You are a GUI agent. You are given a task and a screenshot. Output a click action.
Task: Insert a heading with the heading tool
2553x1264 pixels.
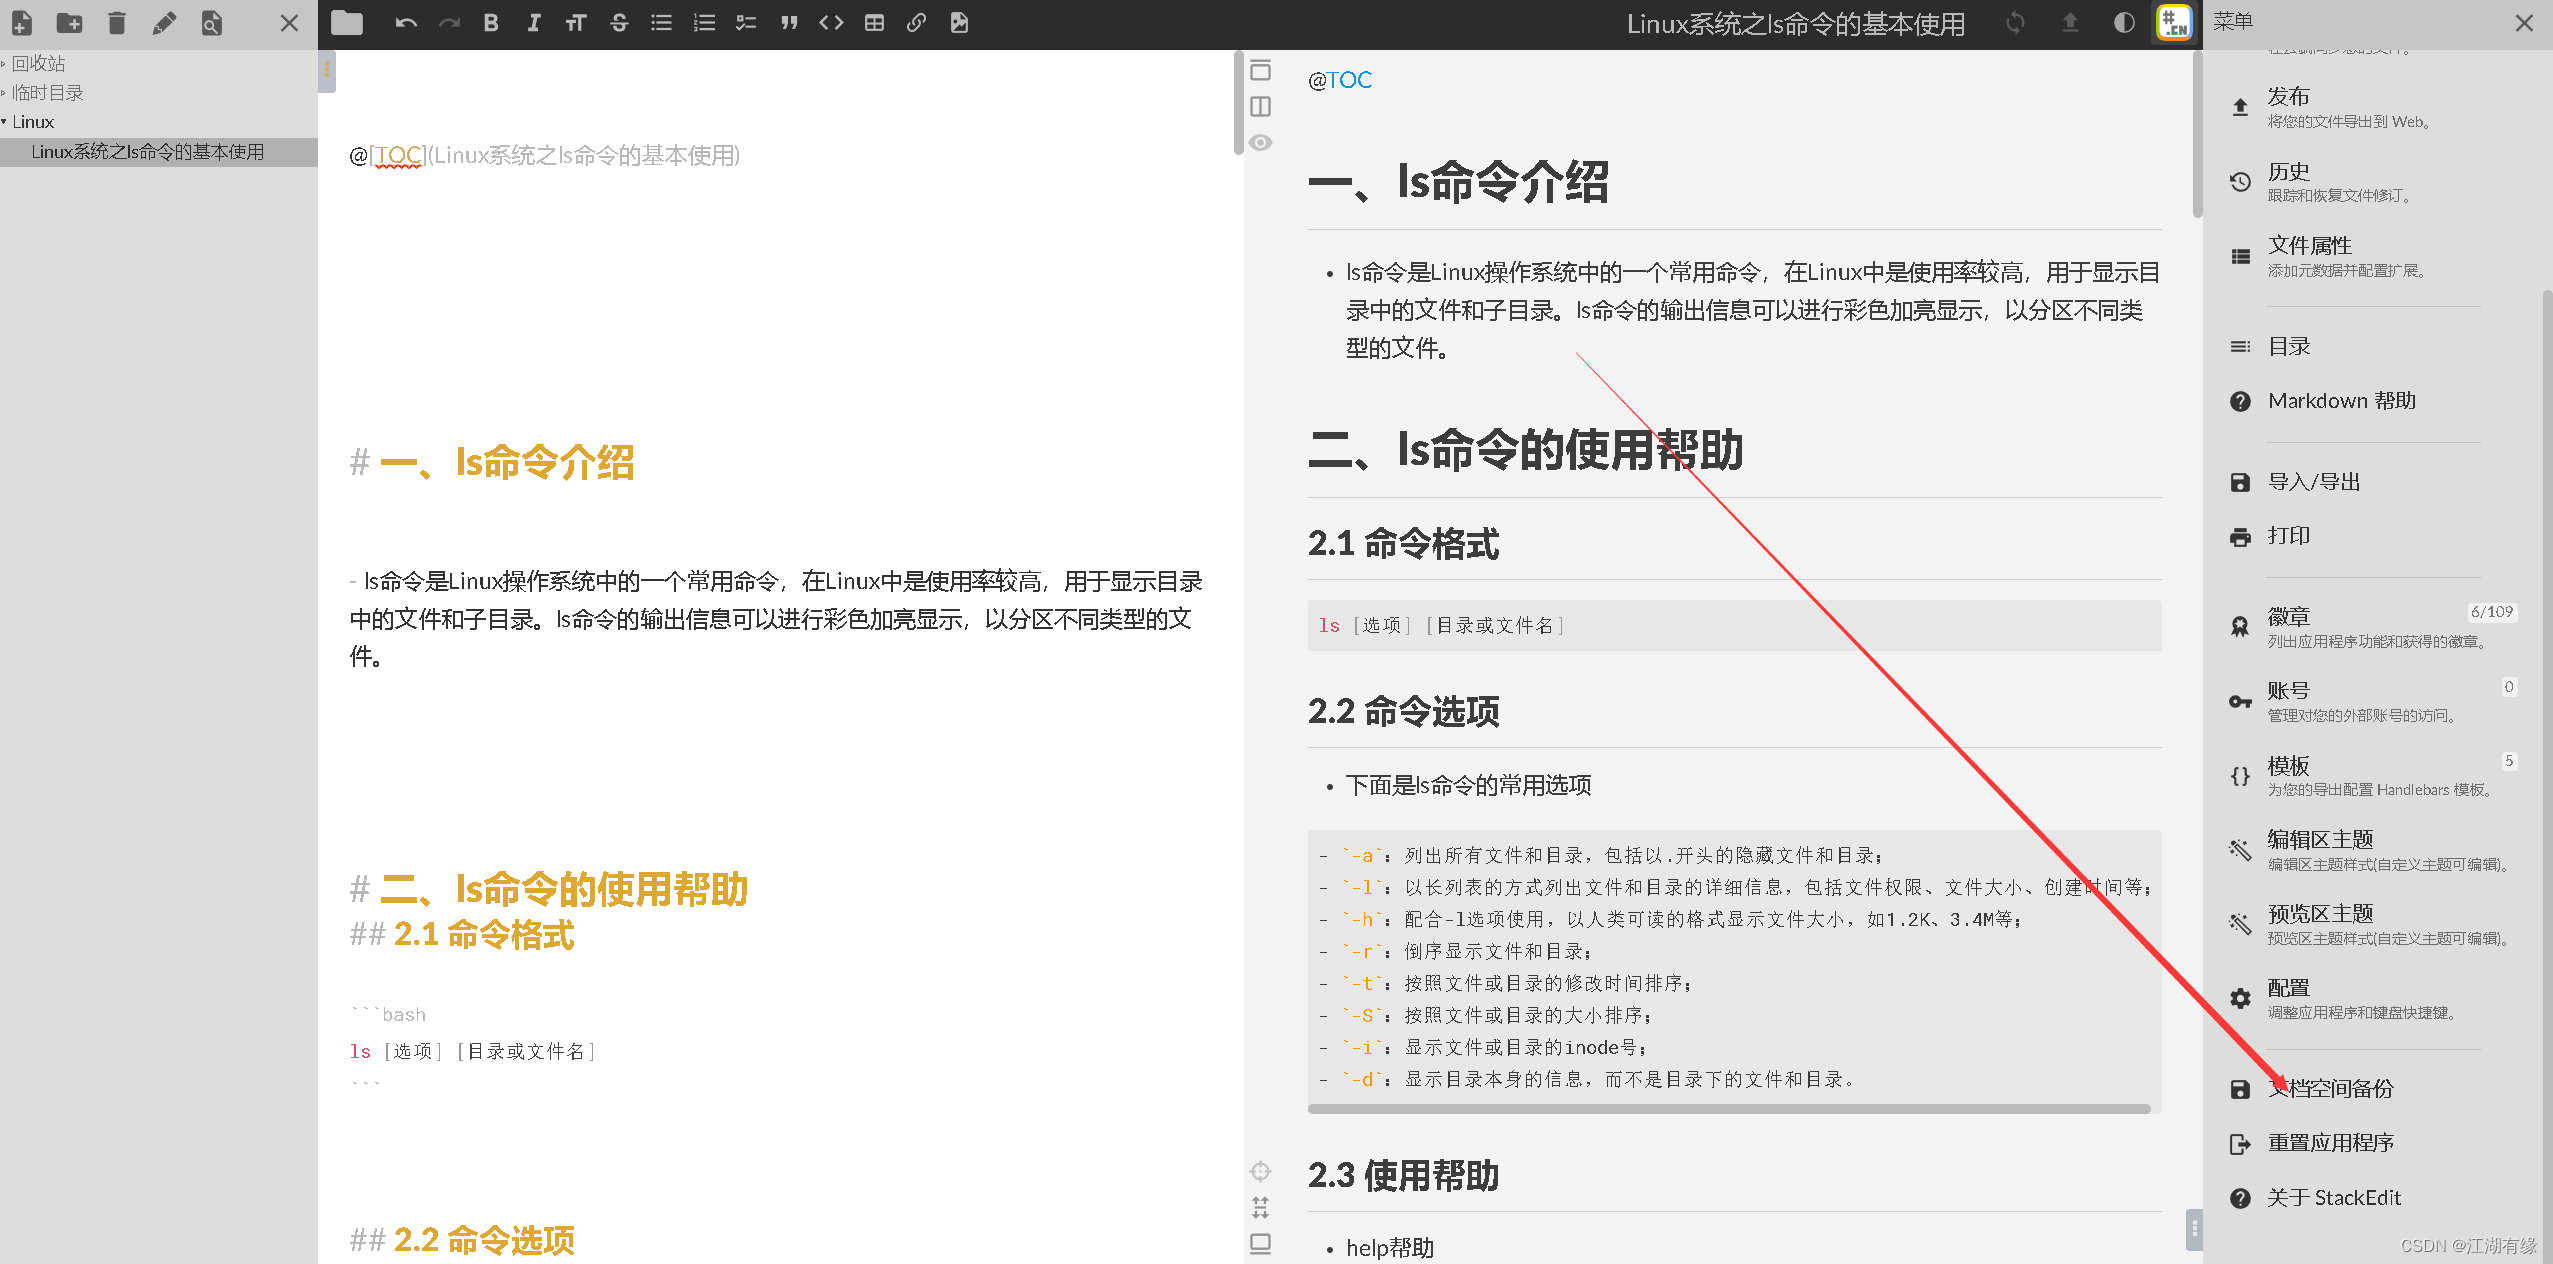[x=576, y=23]
